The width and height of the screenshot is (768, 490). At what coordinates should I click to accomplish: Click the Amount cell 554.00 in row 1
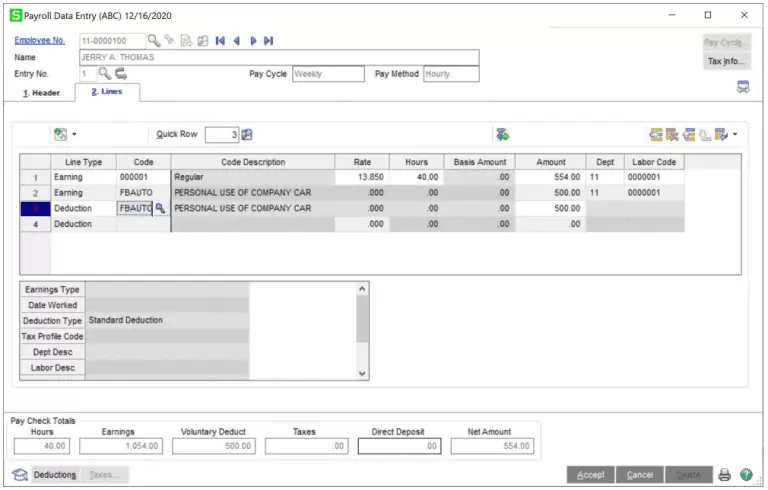pos(551,177)
